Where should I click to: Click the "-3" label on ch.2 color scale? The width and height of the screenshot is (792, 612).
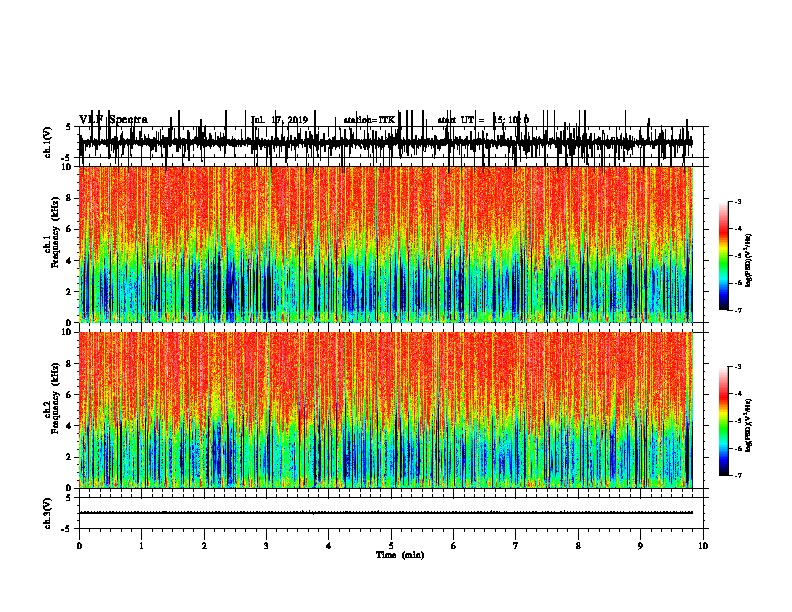pyautogui.click(x=737, y=367)
